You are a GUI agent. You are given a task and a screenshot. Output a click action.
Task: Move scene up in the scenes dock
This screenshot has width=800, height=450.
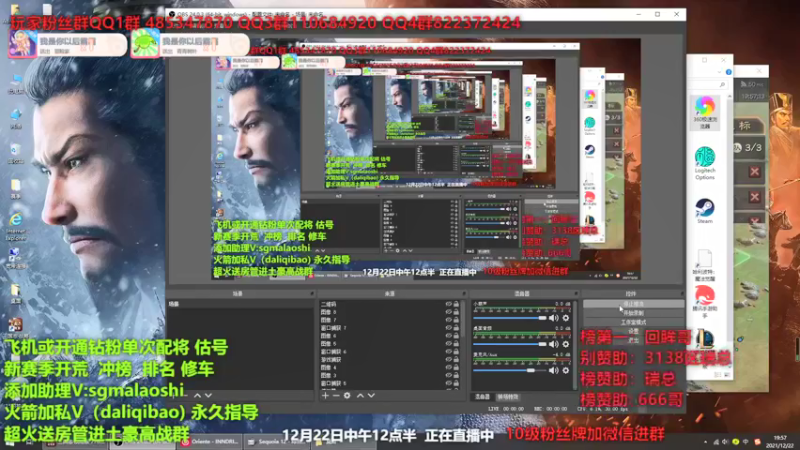tap(198, 395)
